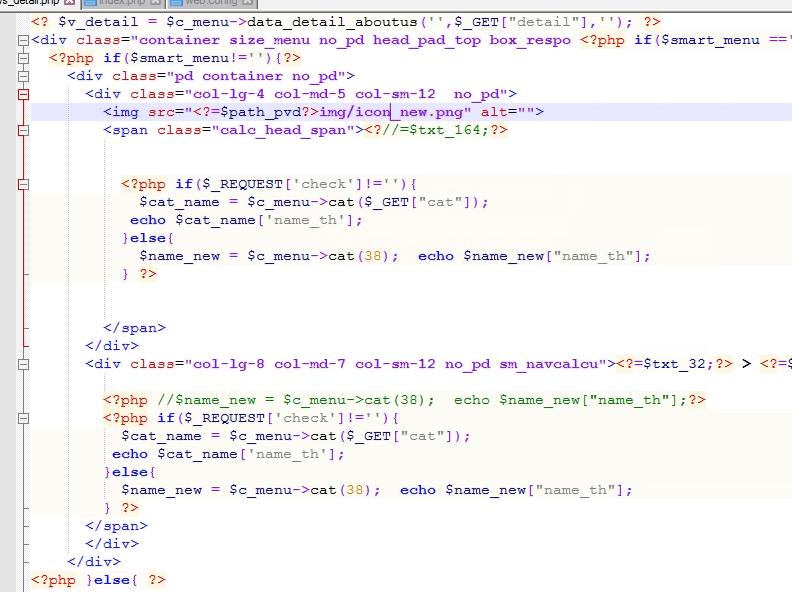Viewport: 792px width, 593px height.
Task: Click the '$v_detail' variable on first line
Action: point(98,22)
